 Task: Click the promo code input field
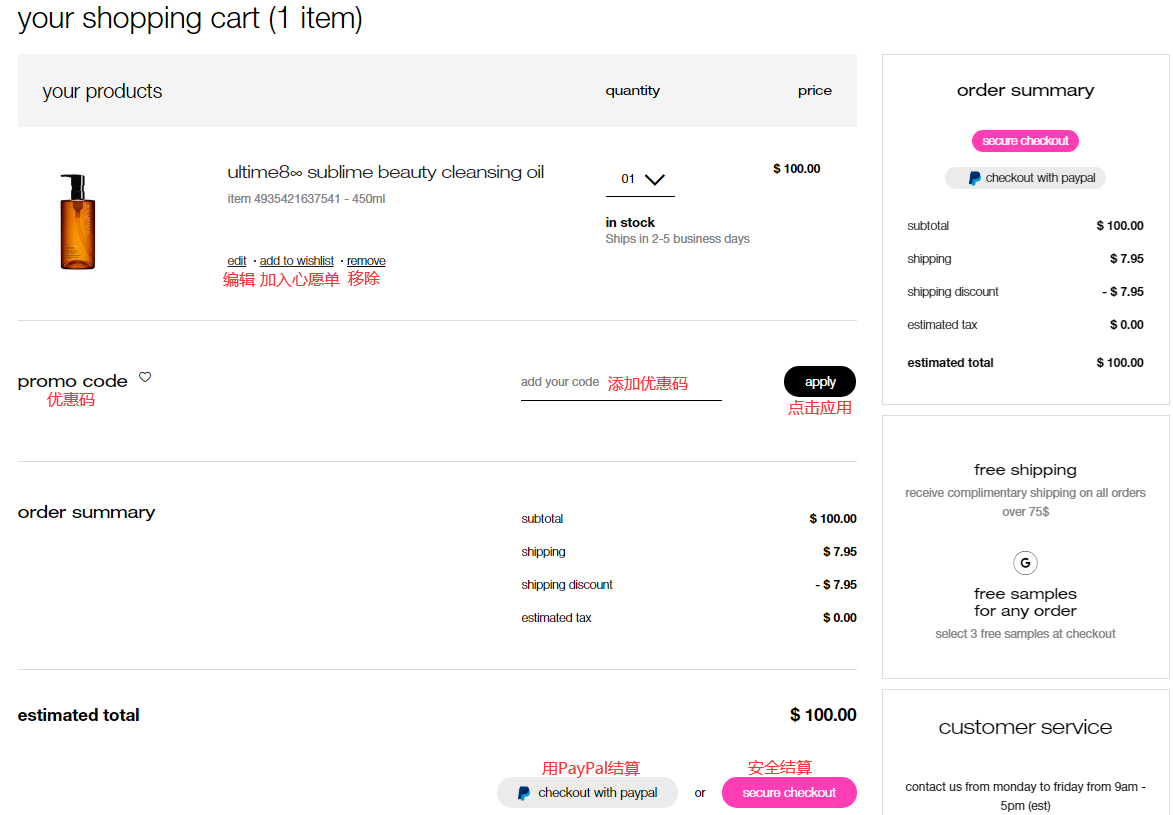(620, 383)
